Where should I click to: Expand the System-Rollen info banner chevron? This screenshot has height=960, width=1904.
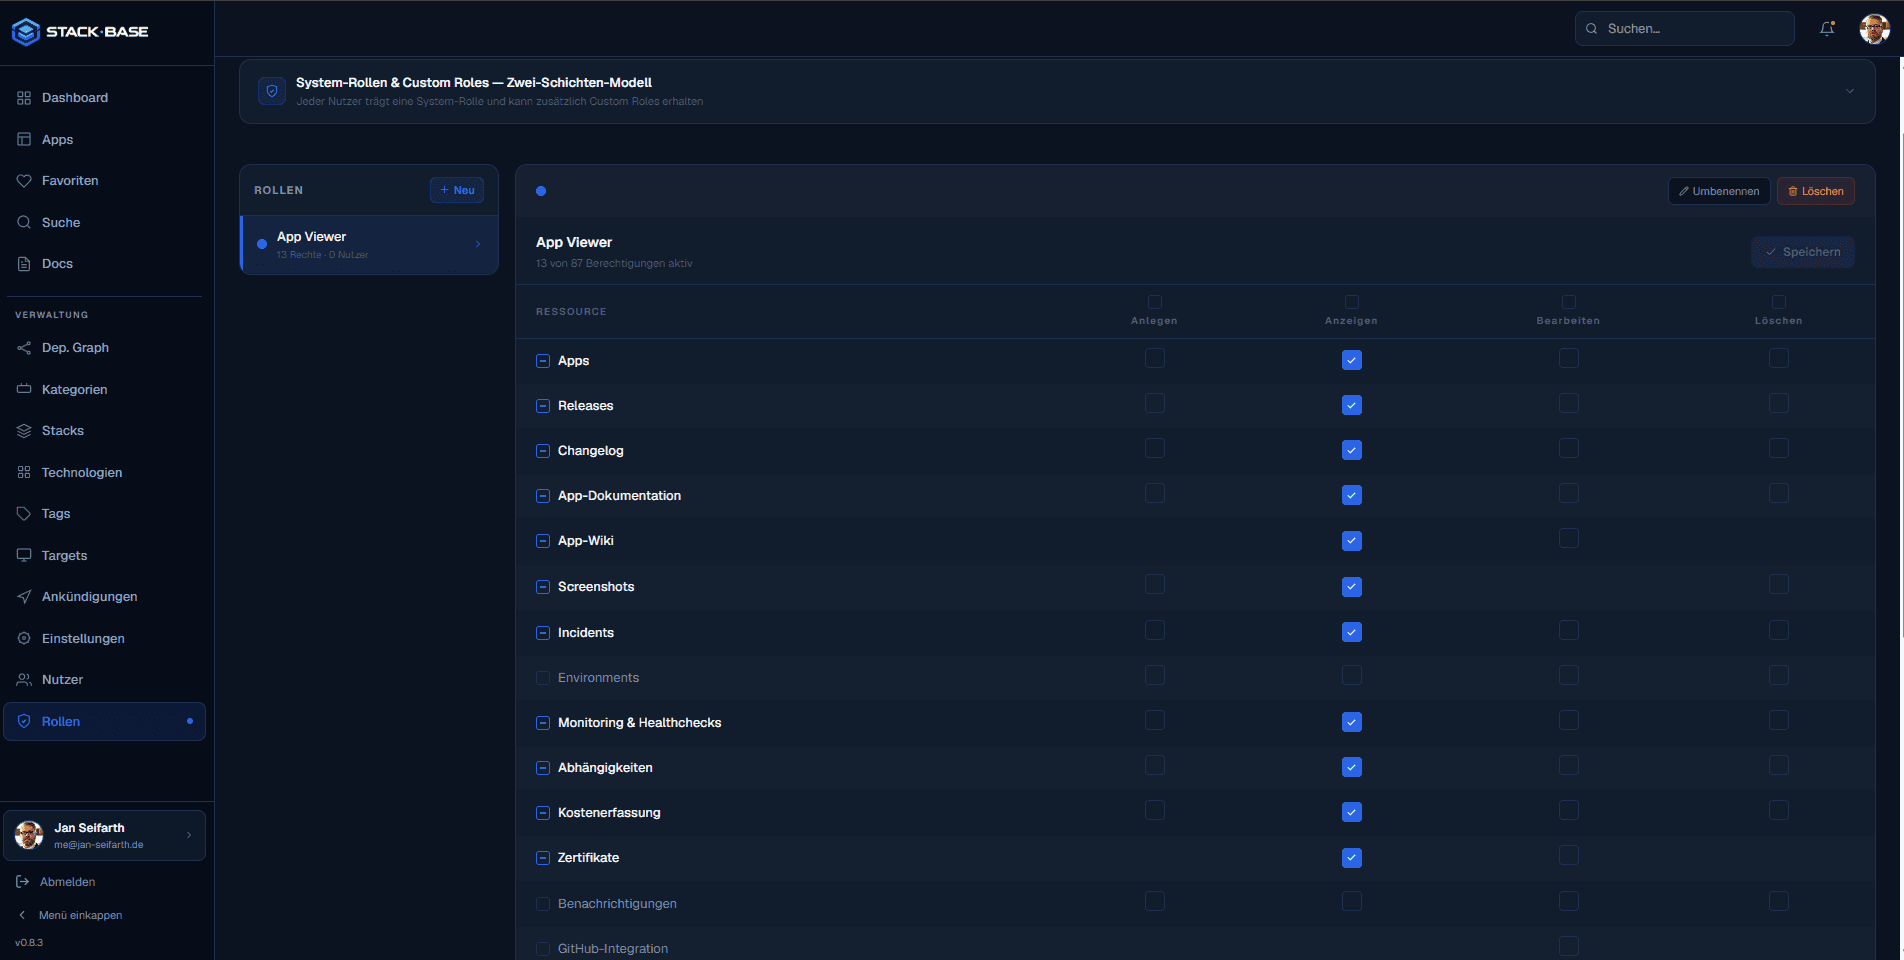click(1850, 91)
